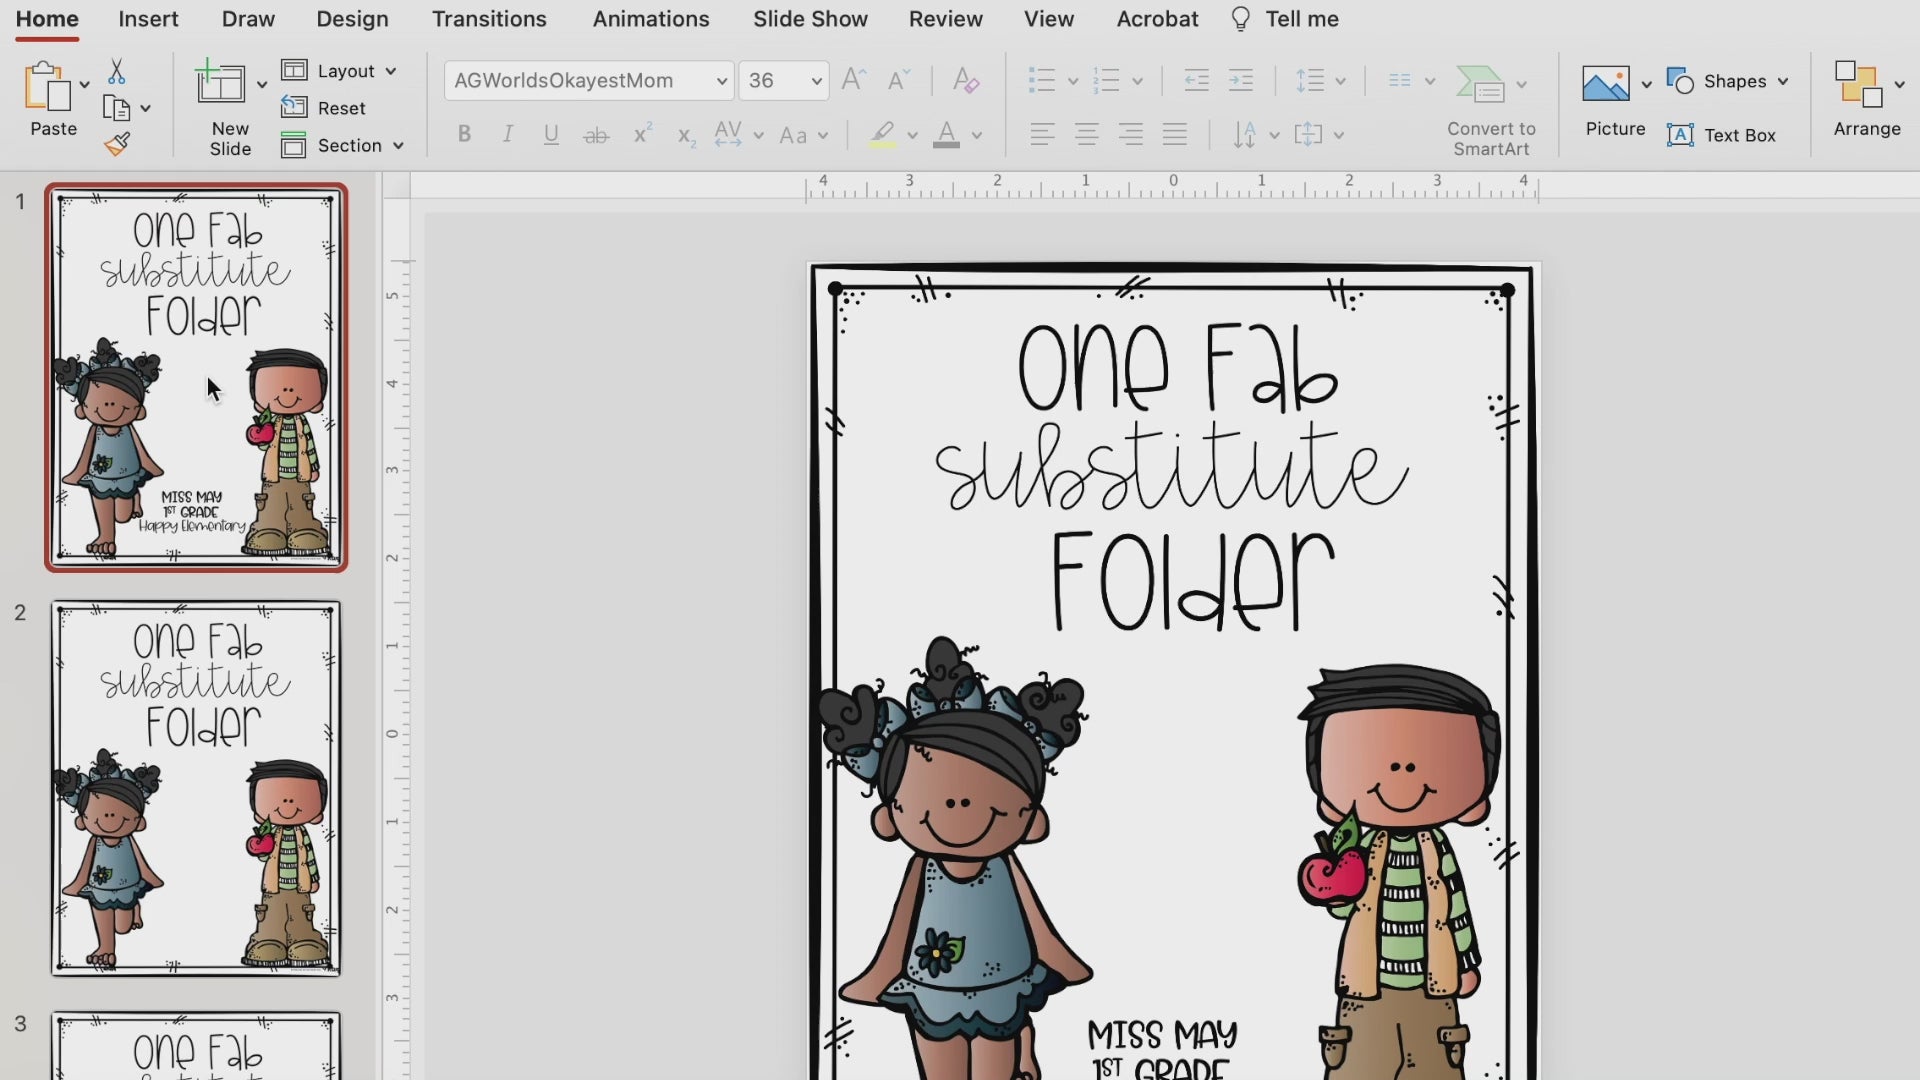Decrease font size with small A
This screenshot has height=1080, width=1920.
[x=898, y=80]
